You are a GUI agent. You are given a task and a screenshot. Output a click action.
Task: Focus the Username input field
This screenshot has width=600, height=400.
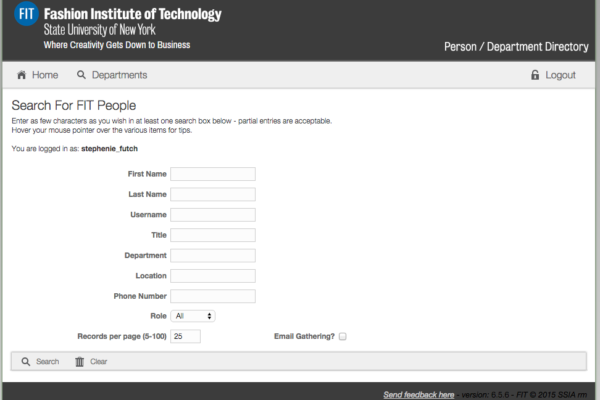pyautogui.click(x=213, y=215)
